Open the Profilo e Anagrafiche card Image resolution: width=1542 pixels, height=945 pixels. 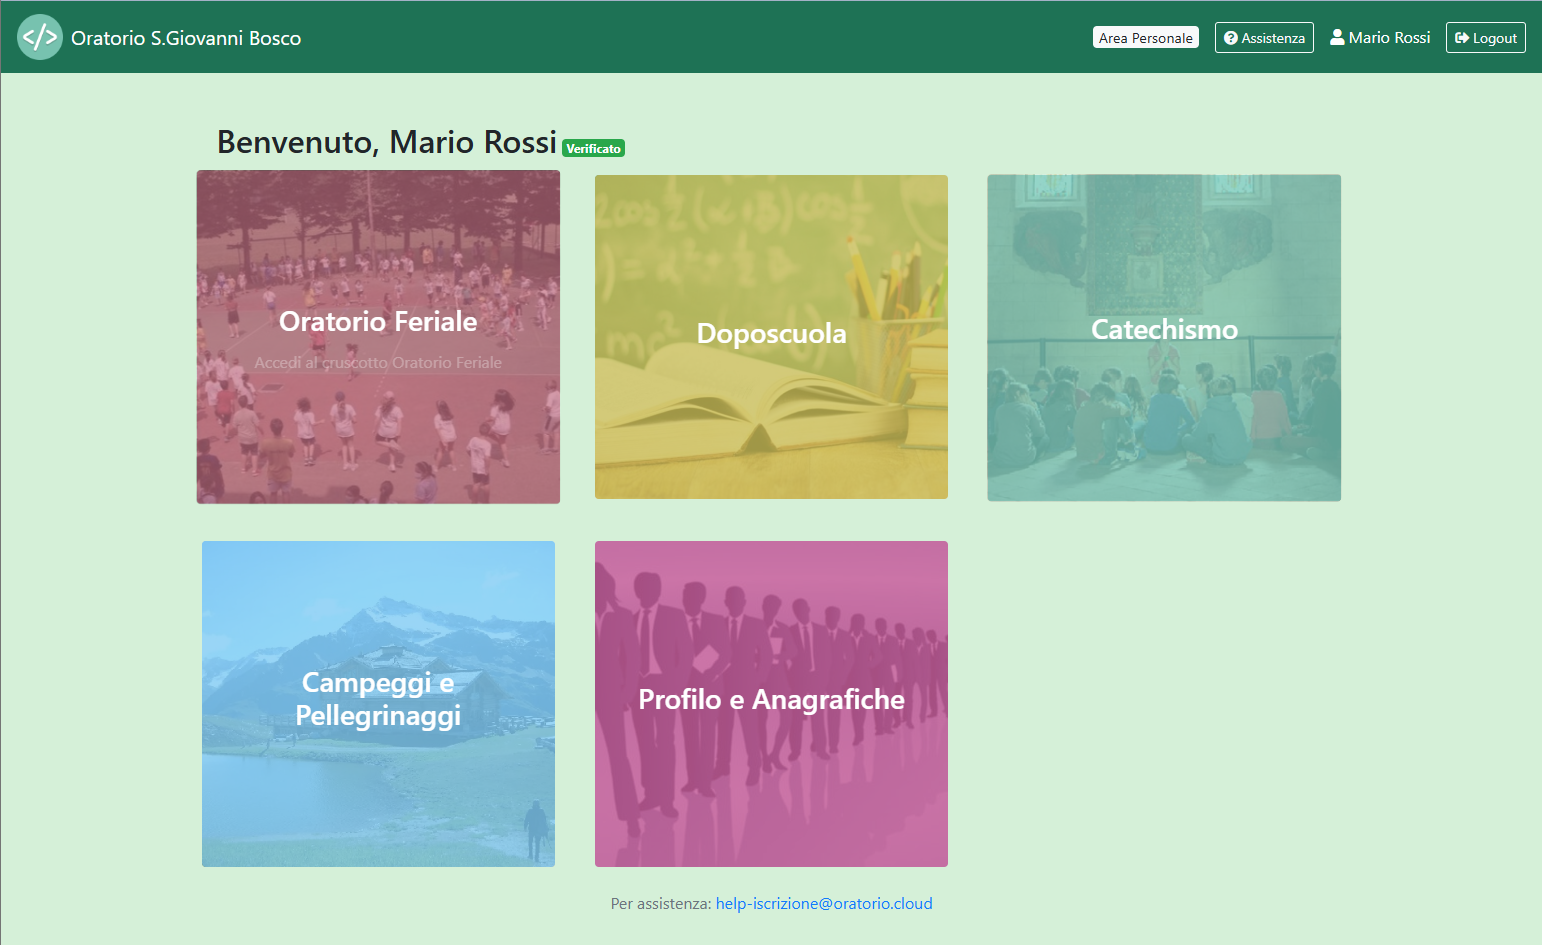771,703
